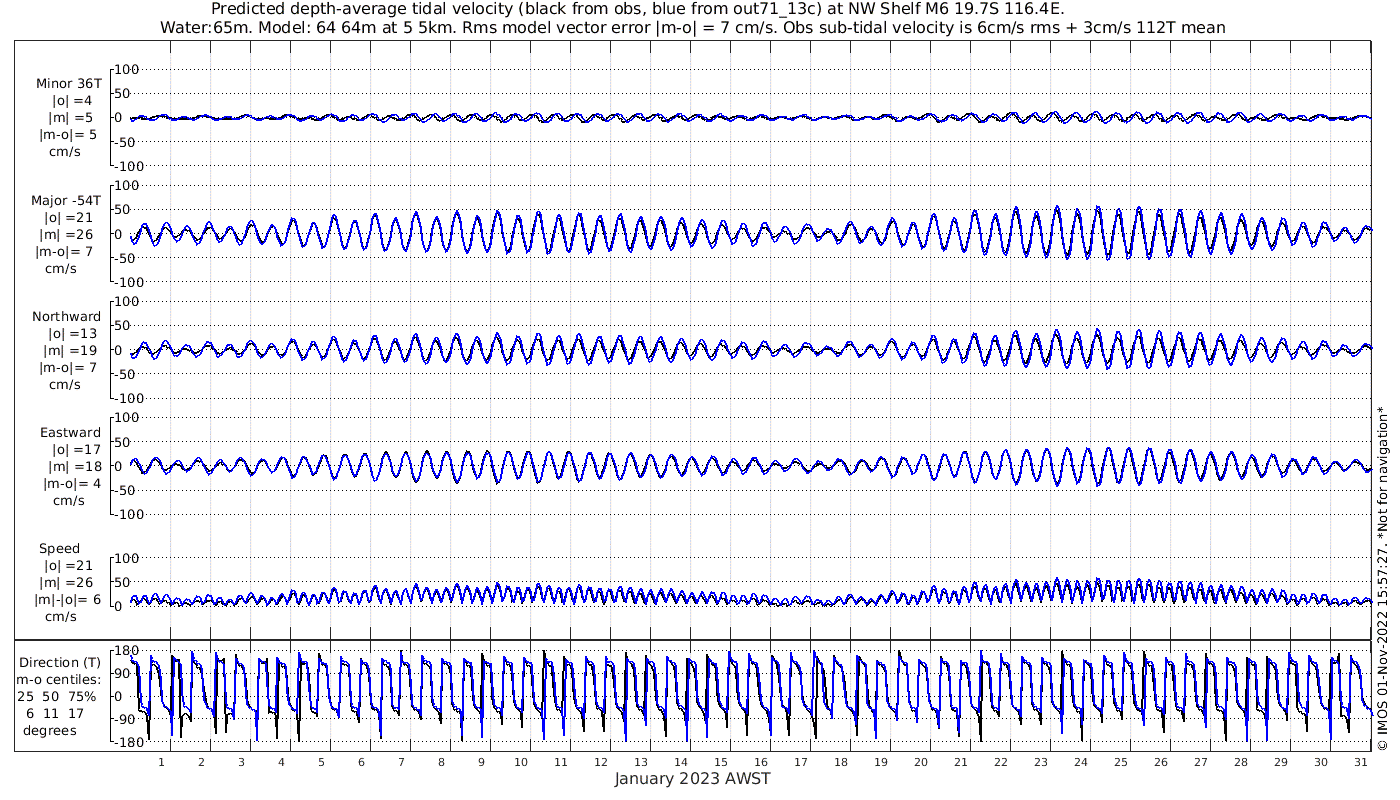The width and height of the screenshot is (1400, 800).
Task: Select the Major -54T panel label
Action: [66, 200]
